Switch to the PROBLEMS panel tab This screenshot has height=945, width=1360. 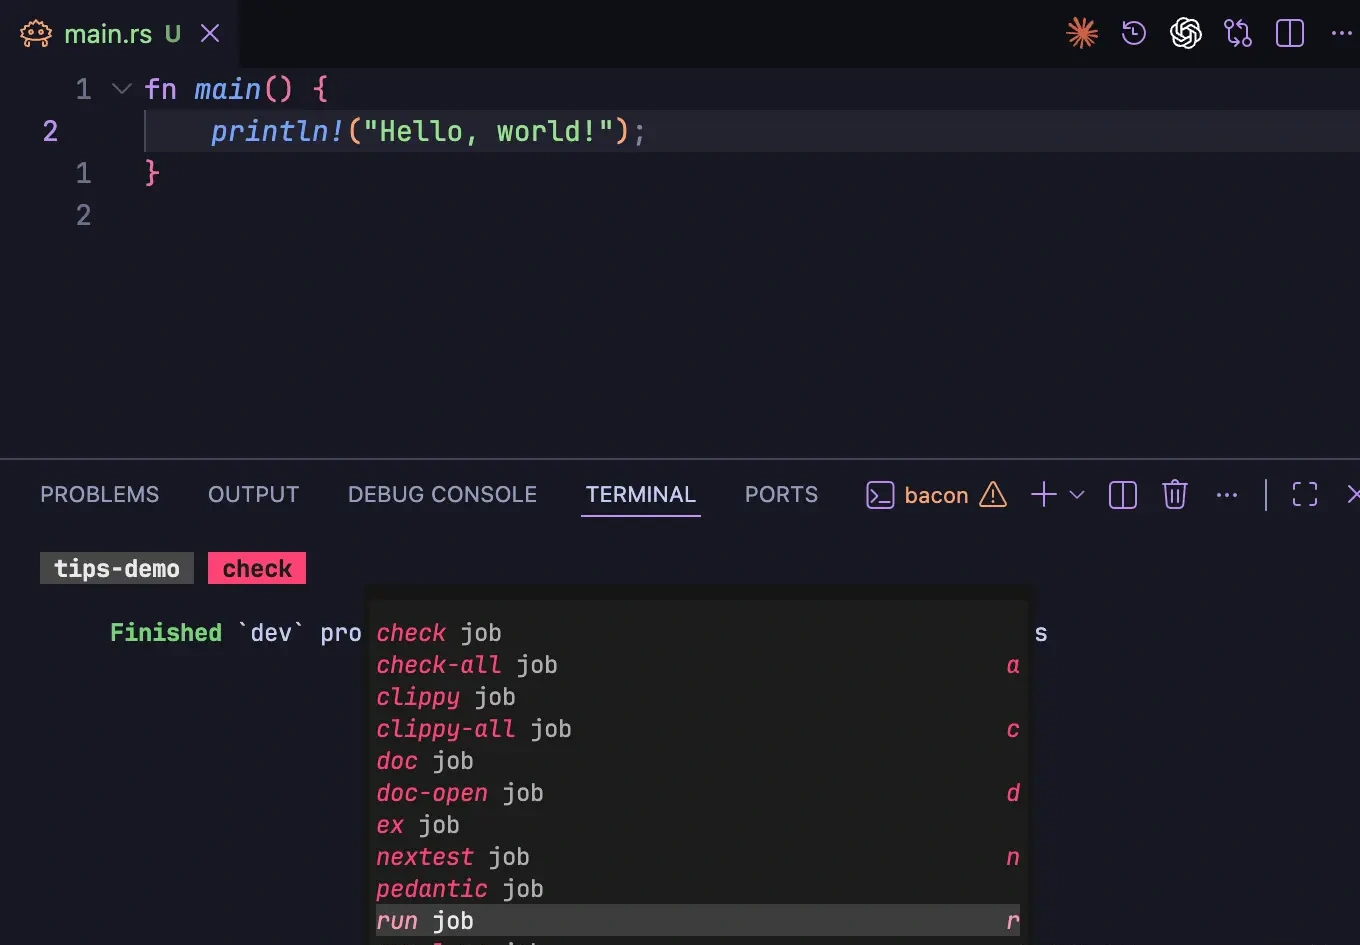tap(99, 494)
